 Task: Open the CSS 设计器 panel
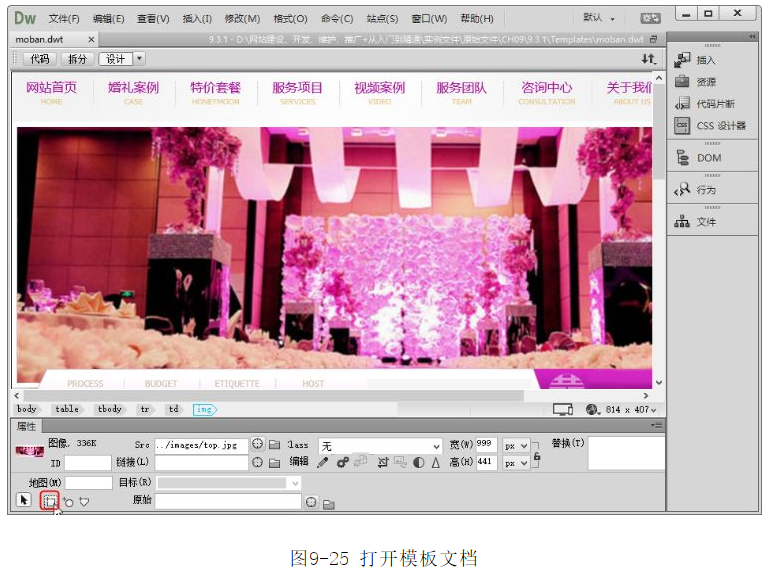tap(714, 126)
